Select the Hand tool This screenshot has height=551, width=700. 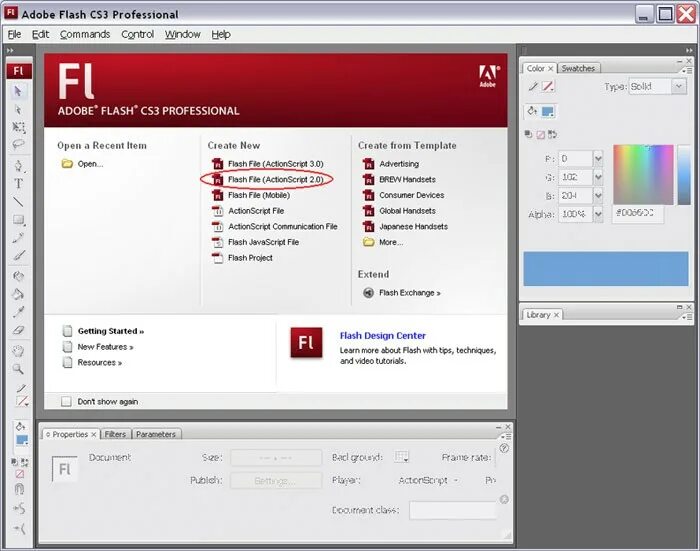click(18, 351)
